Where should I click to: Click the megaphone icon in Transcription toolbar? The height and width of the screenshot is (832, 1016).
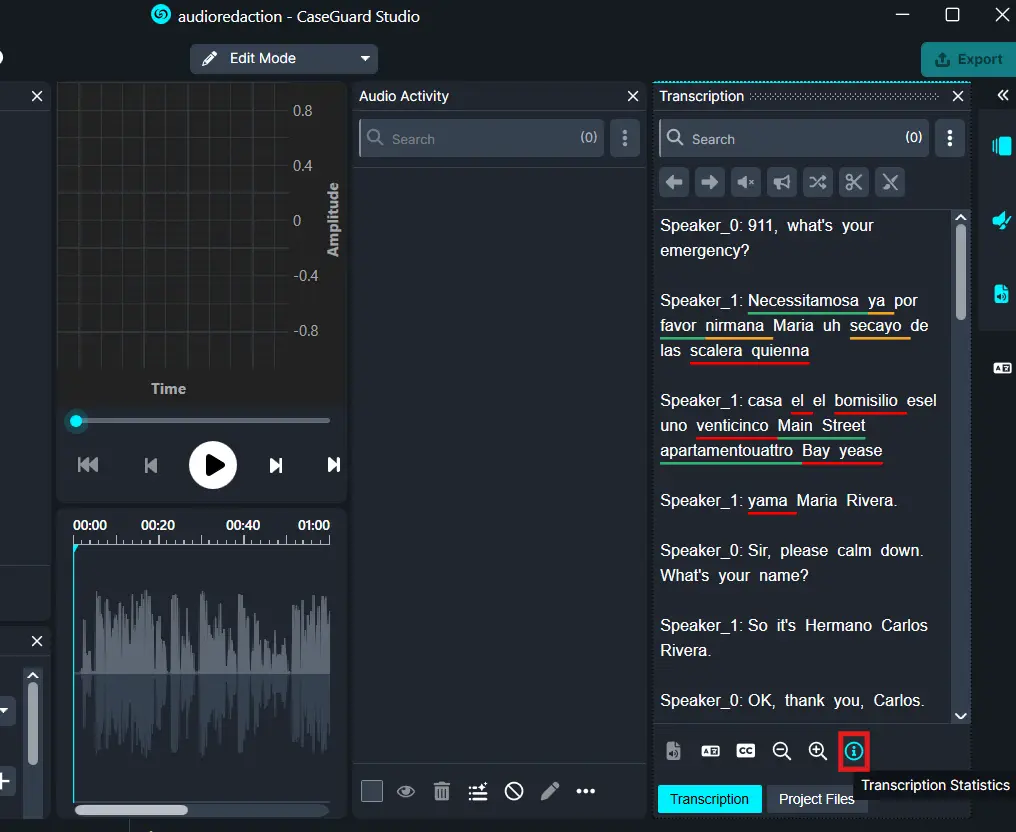tap(781, 182)
